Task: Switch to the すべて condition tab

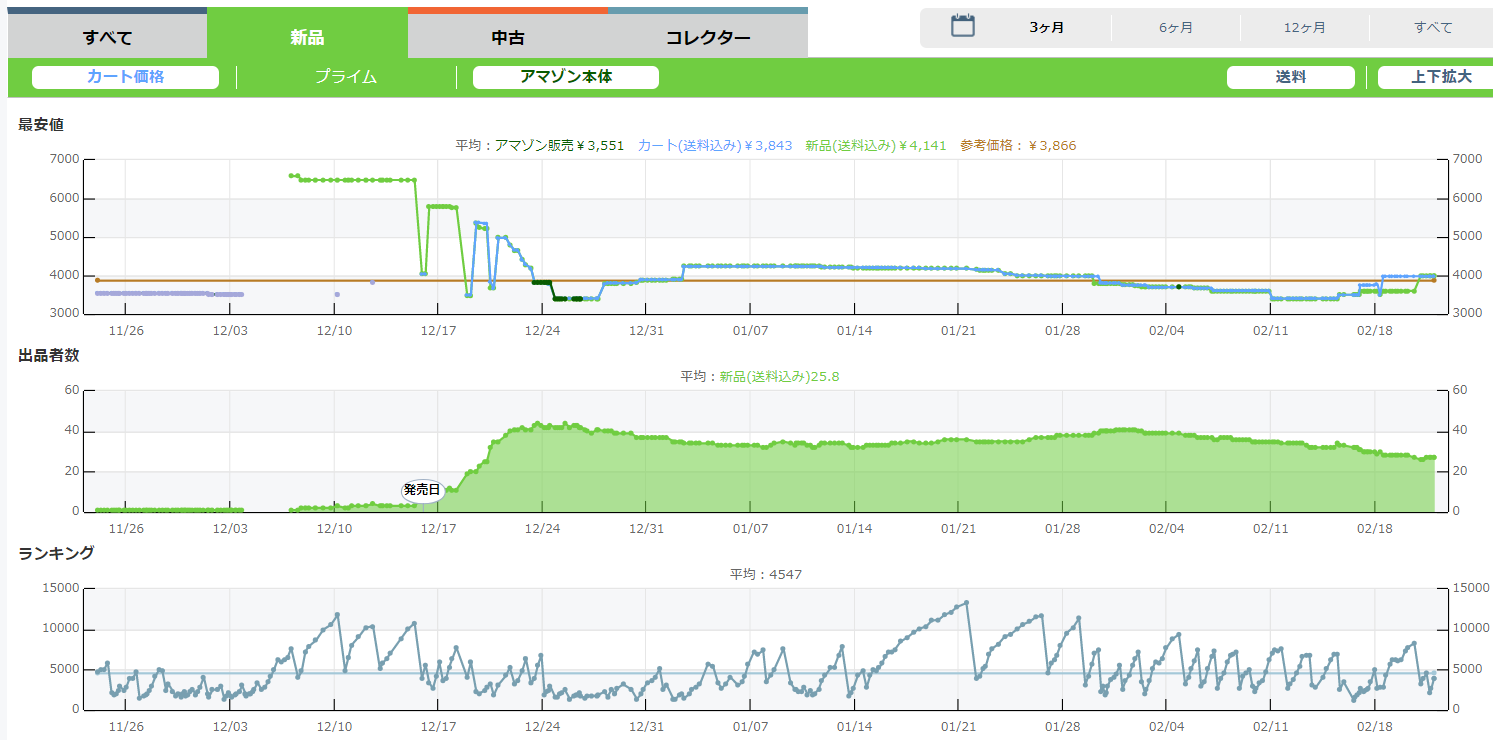Action: coord(107,38)
